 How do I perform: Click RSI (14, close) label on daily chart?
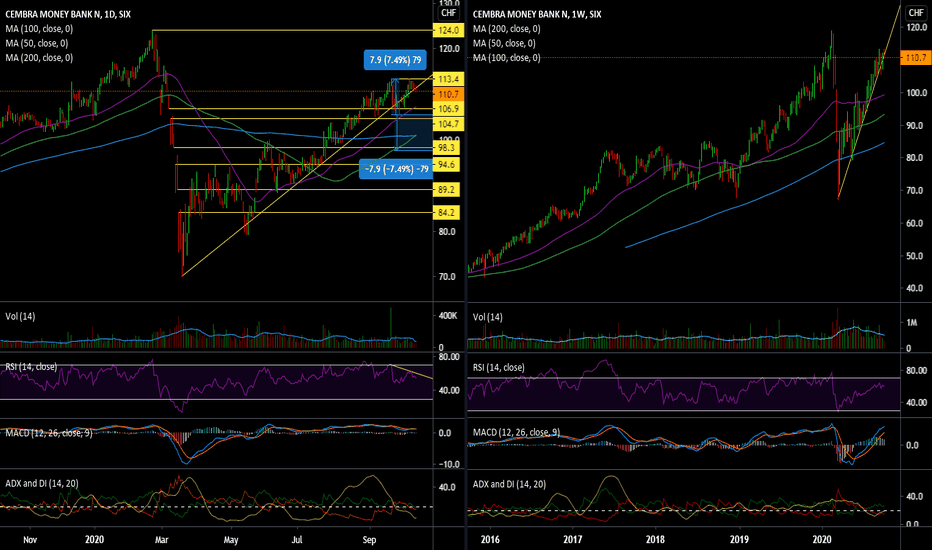[32, 367]
